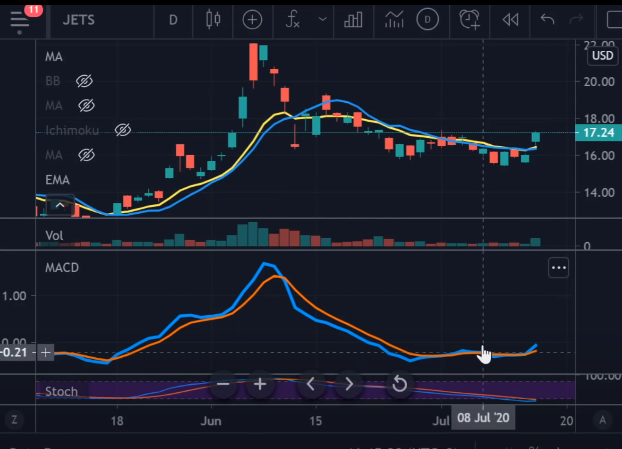Zoom out the chart with minus button

223,384
